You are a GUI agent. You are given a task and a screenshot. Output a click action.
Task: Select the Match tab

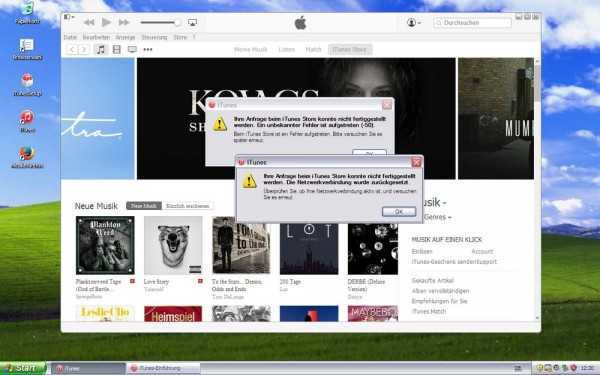pyautogui.click(x=313, y=49)
